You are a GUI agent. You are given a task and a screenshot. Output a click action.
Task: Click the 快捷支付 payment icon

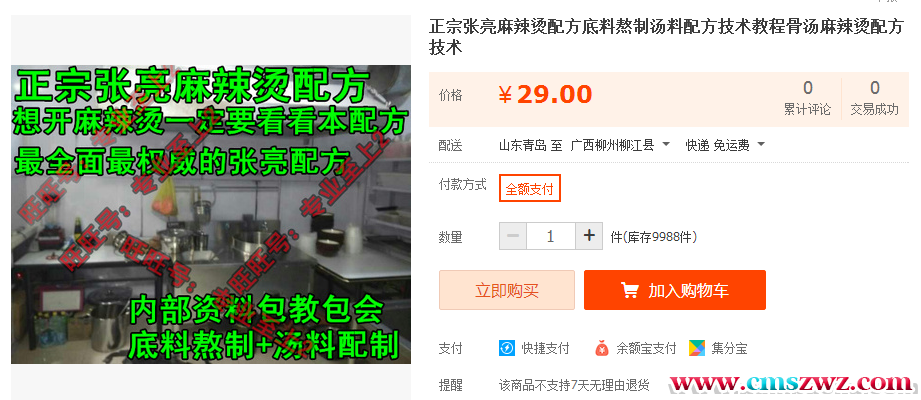pos(506,348)
